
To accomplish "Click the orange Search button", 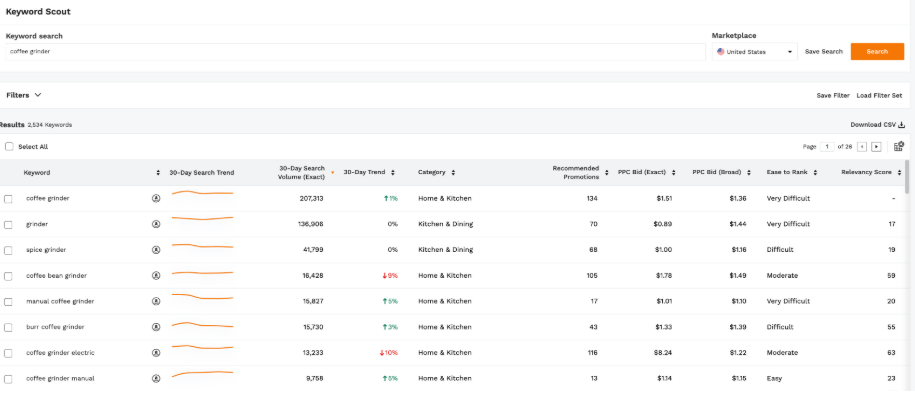I will pyautogui.click(x=877, y=51).
